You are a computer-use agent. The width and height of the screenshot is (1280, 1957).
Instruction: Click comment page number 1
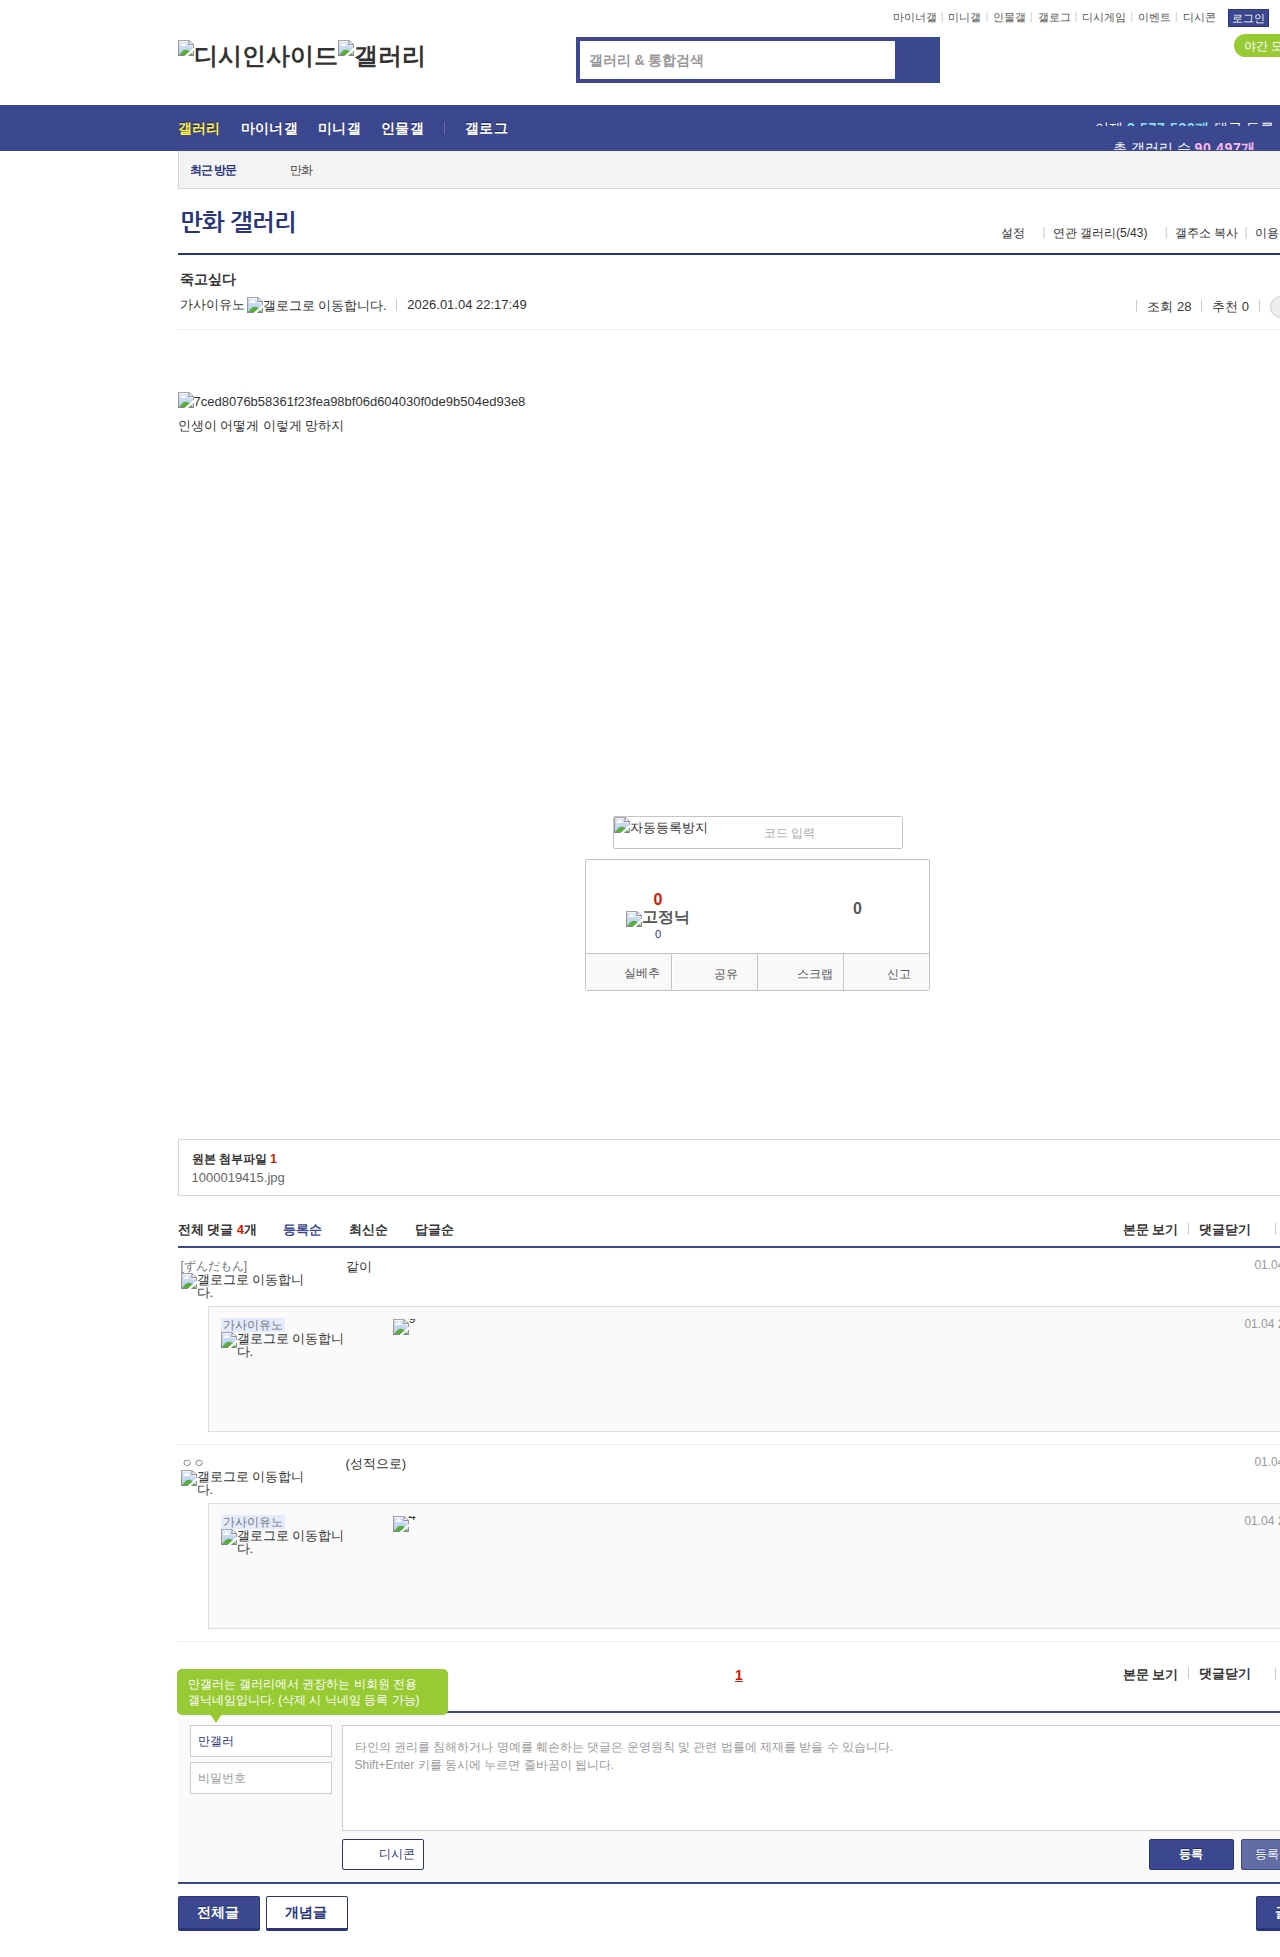click(739, 1675)
